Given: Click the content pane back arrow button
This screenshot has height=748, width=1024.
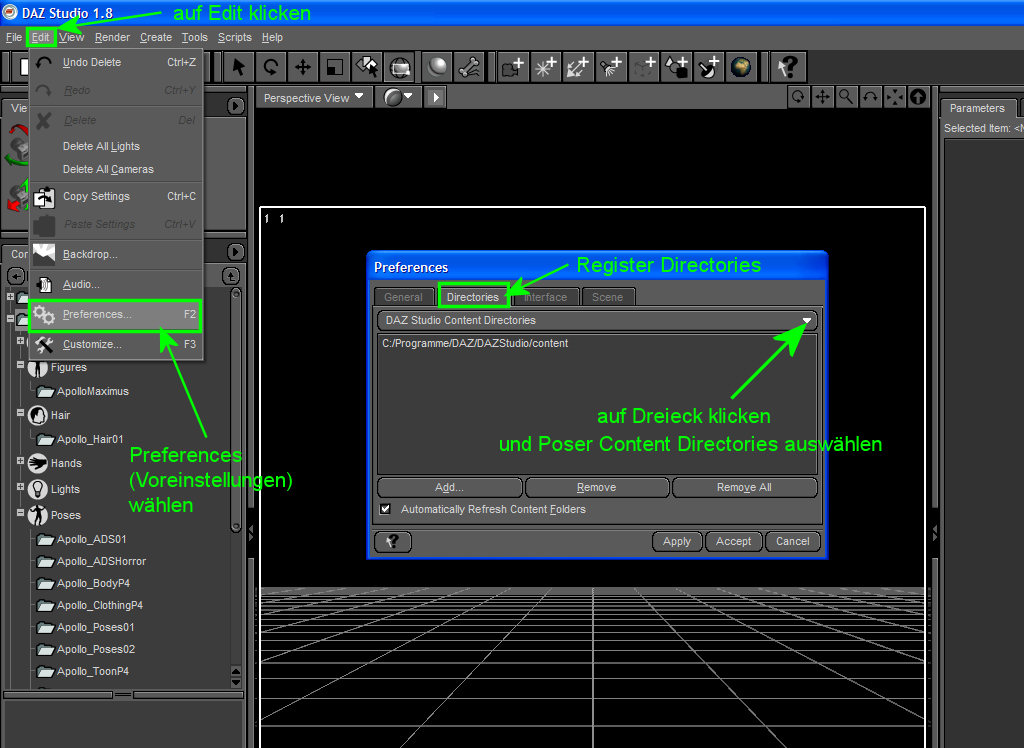Looking at the screenshot, I should click(x=16, y=276).
